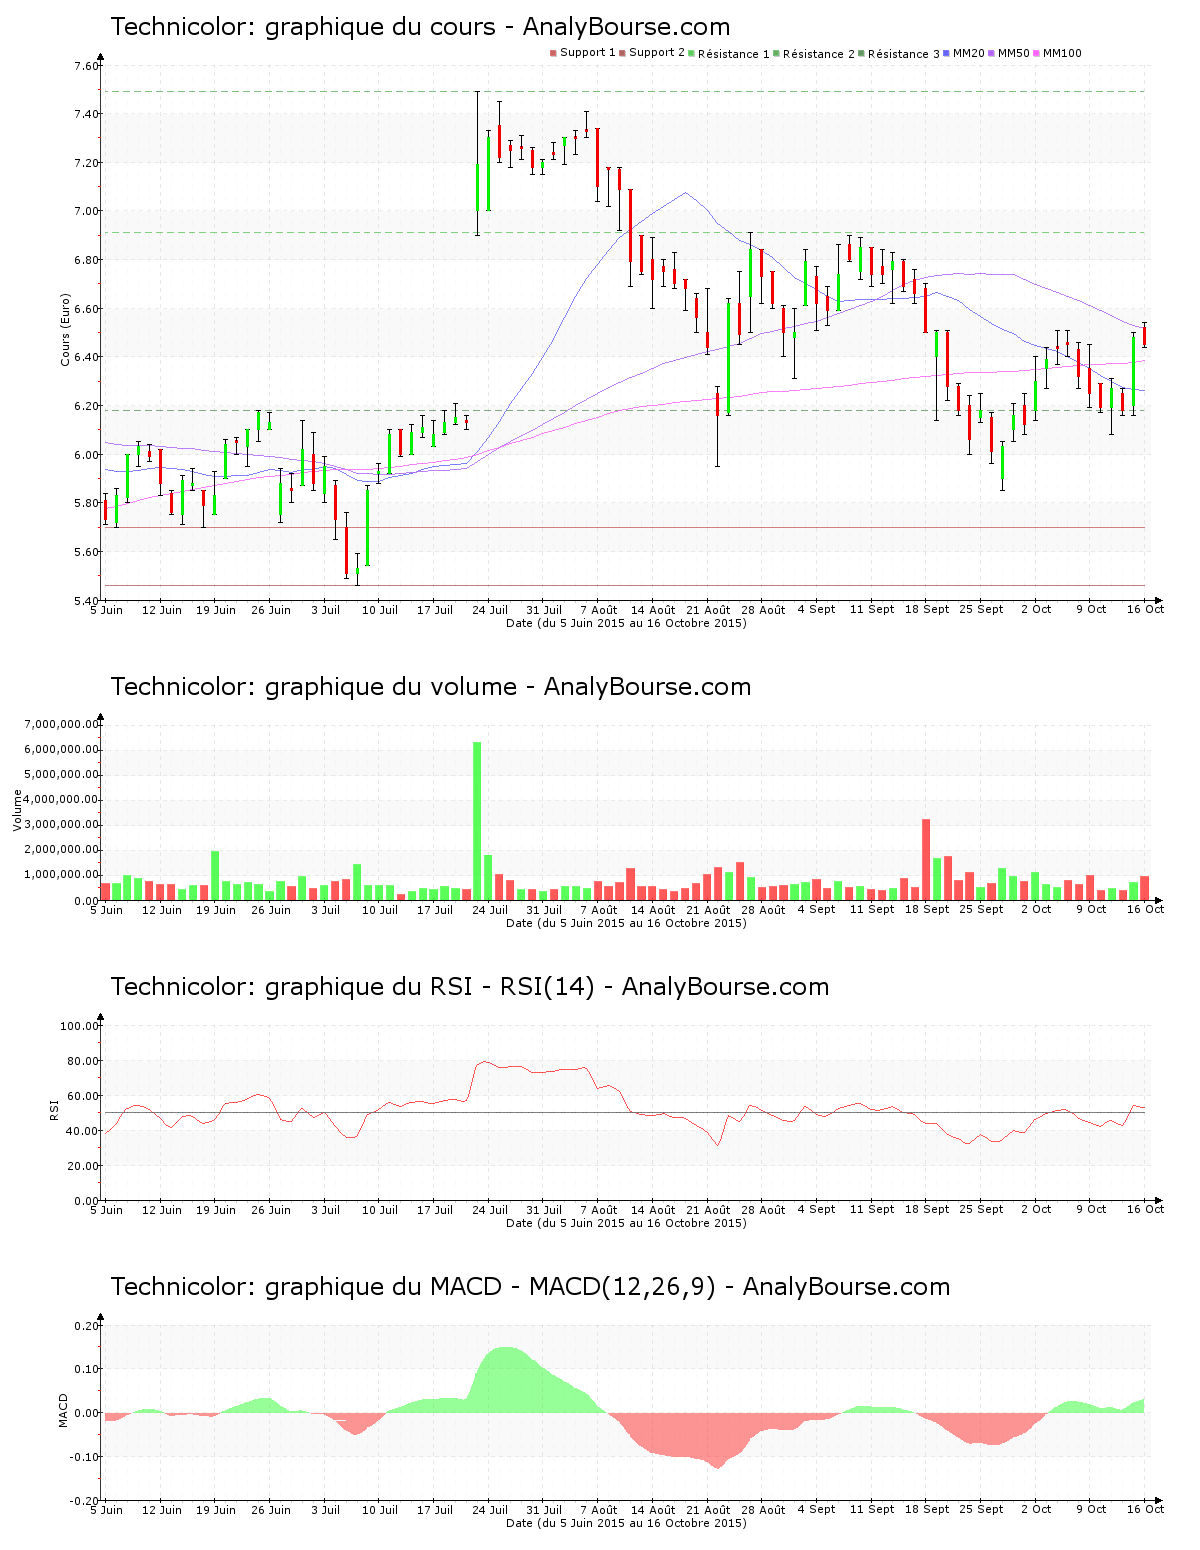1200x1550 pixels.
Task: Click the tallest green volume bar near 24 Juil
Action: pos(477,821)
